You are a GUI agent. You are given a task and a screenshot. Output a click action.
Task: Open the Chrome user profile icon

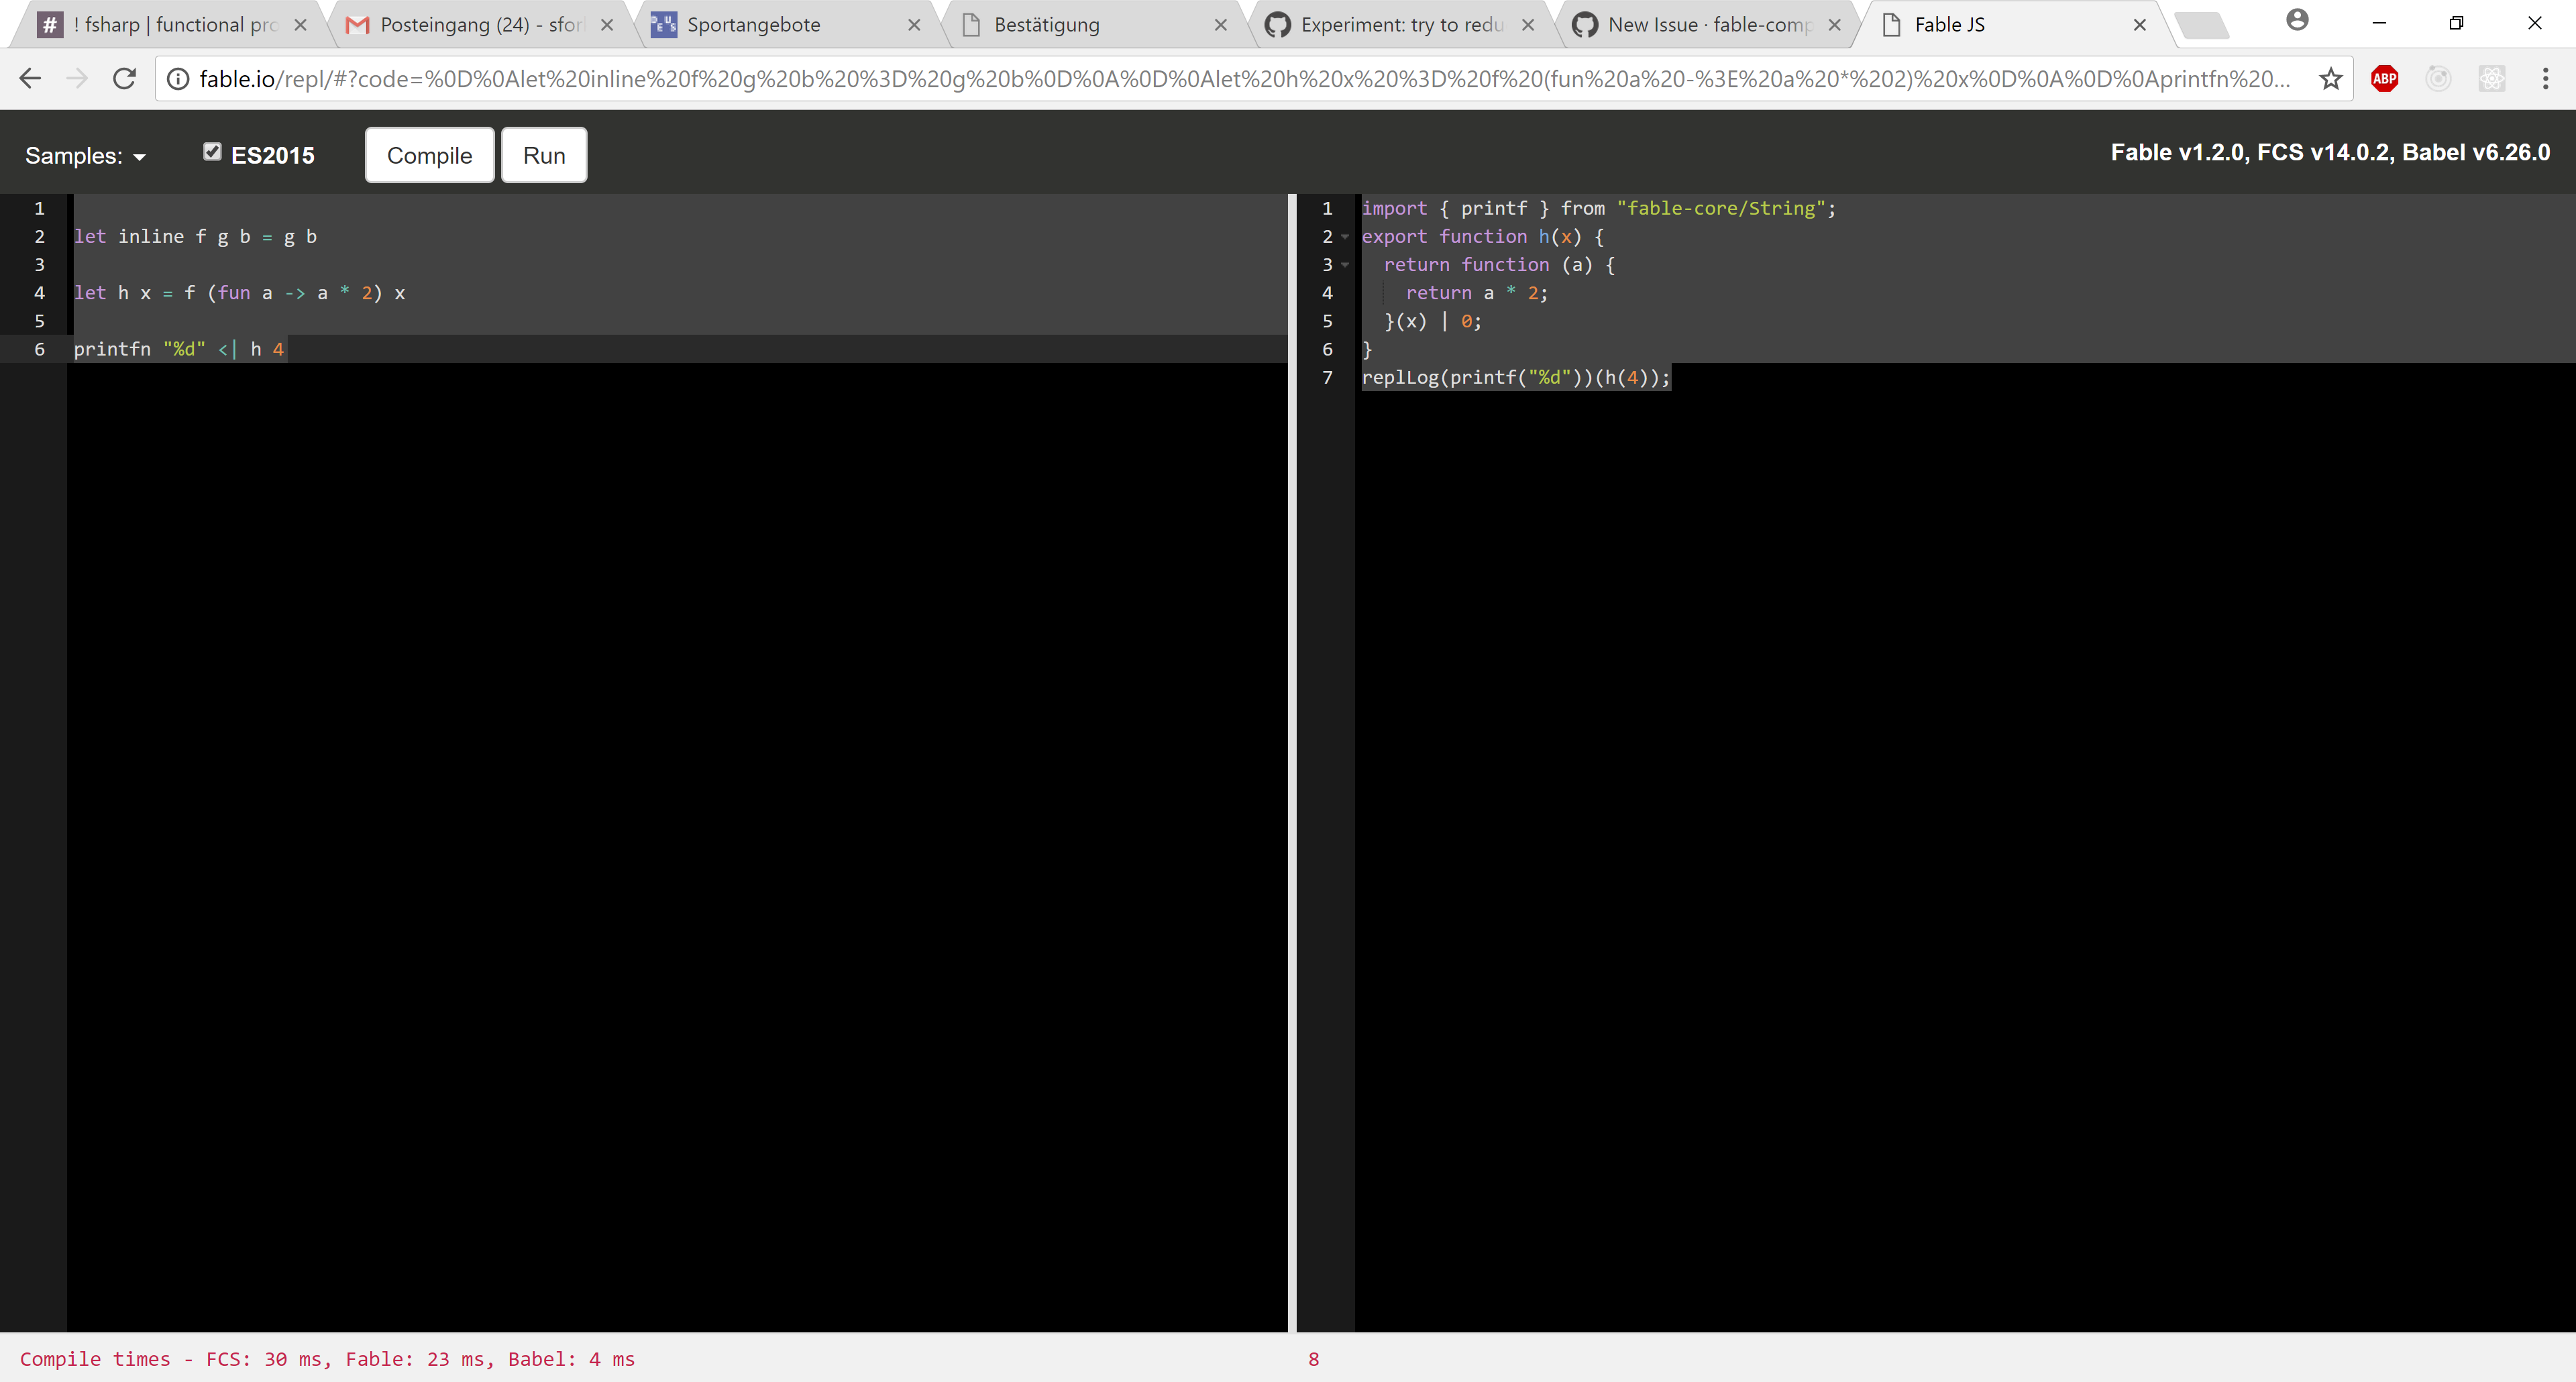tap(2297, 20)
